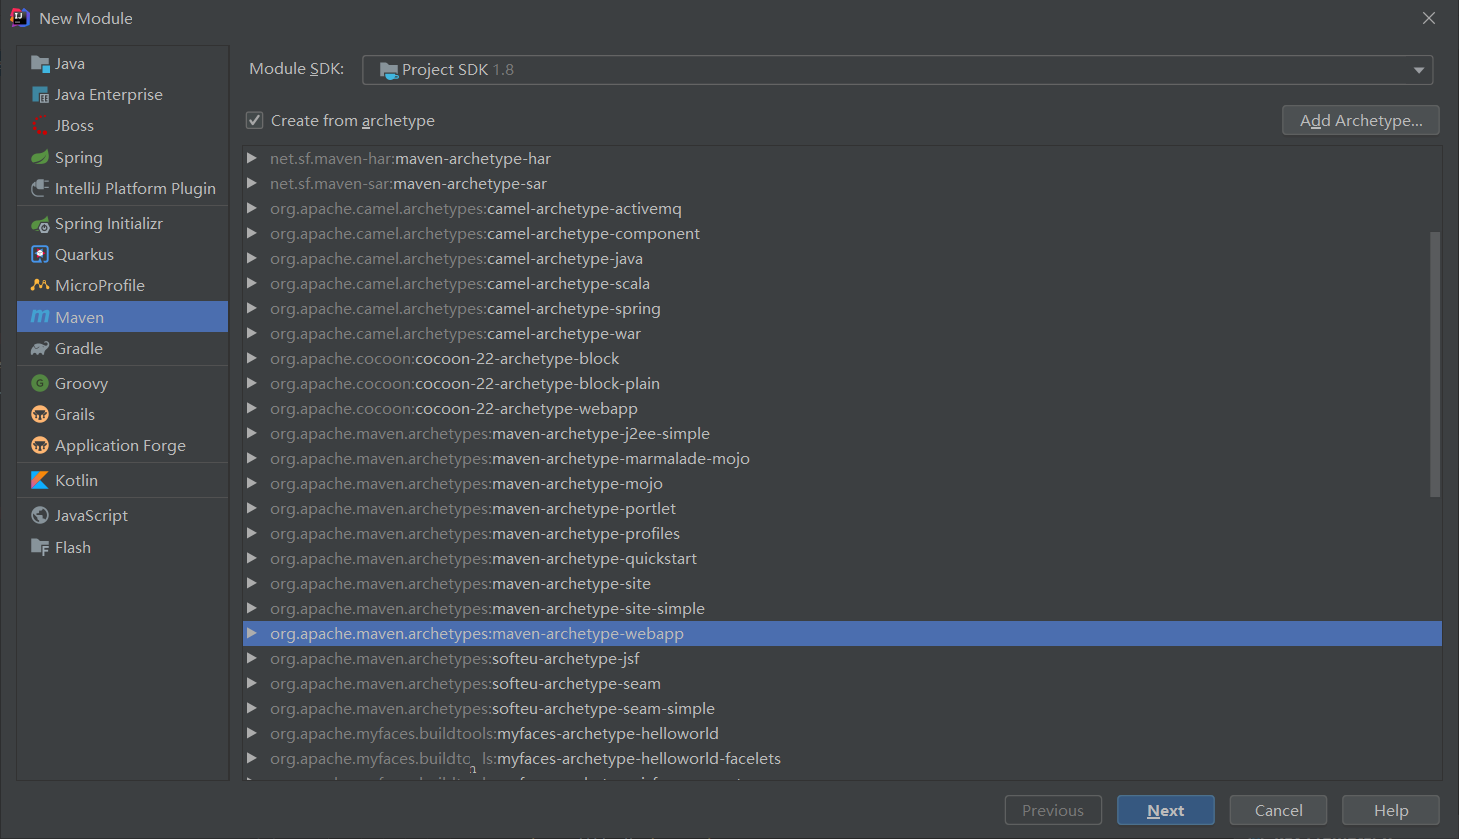
Task: Select Gradle module type
Action: tap(122, 348)
